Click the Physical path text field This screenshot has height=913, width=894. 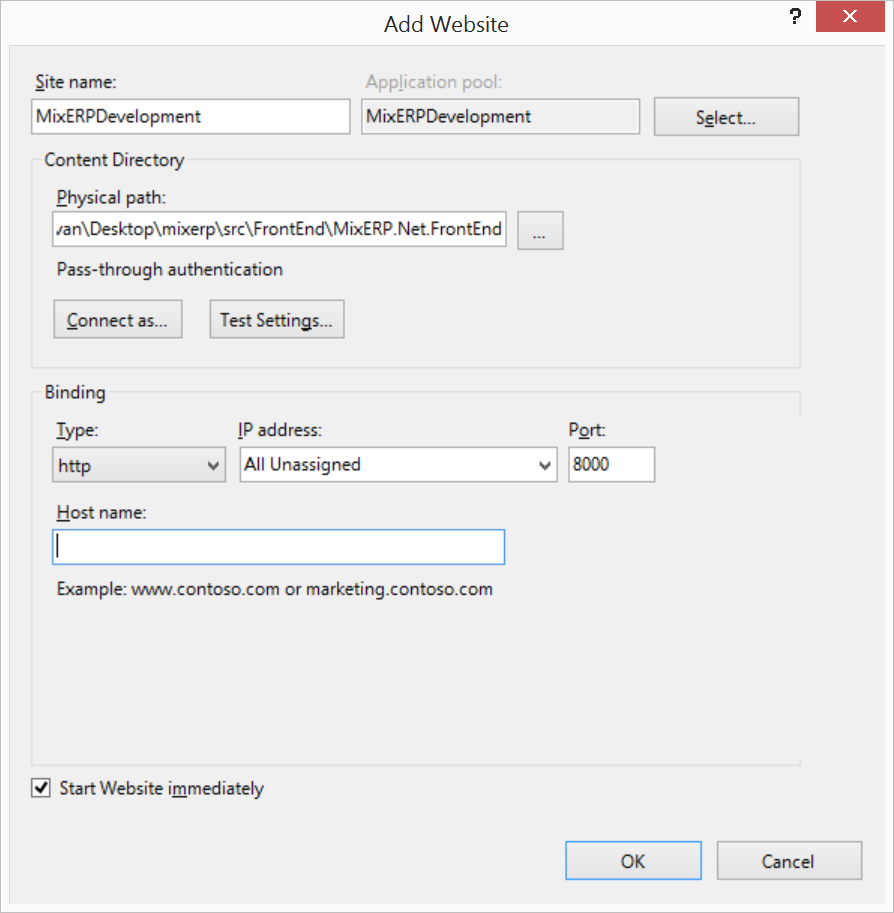tap(280, 229)
